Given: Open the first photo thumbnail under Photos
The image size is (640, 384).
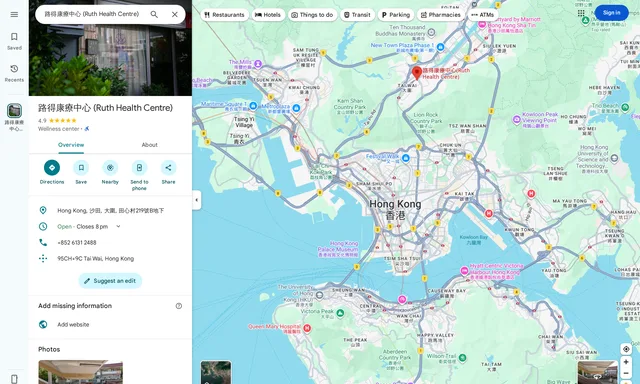Looking at the screenshot, I should tap(80, 372).
